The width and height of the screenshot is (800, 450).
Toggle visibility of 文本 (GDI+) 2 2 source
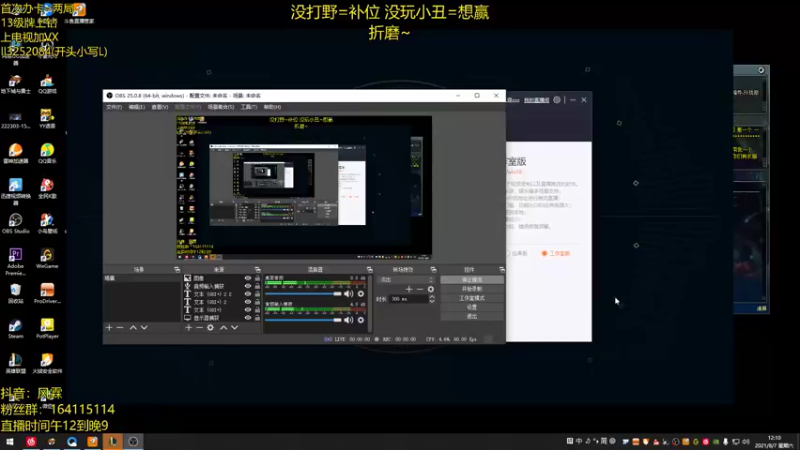[248, 294]
